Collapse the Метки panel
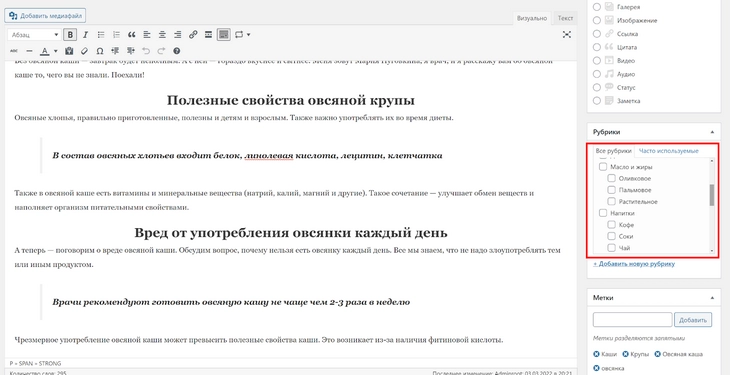This screenshot has width=730, height=375. coord(711,298)
